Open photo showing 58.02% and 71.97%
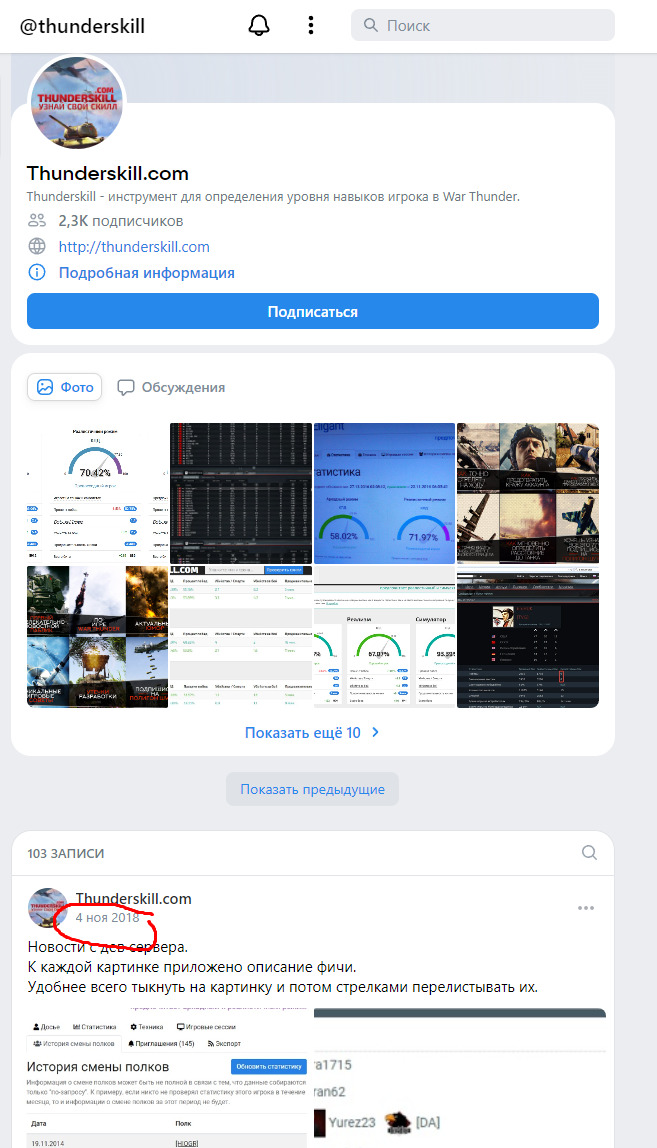 click(x=385, y=493)
